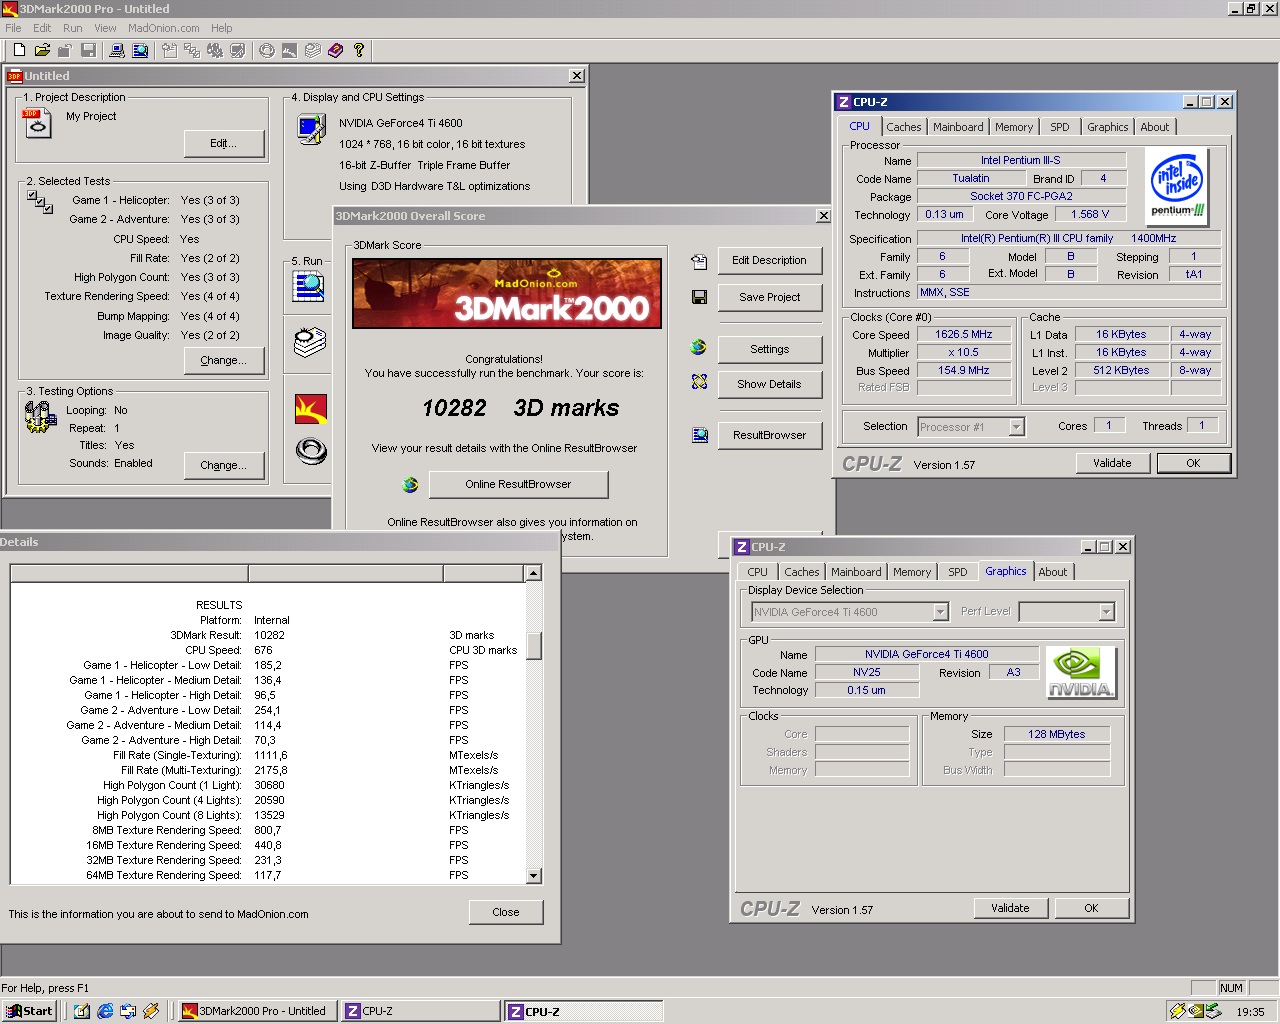
Task: Click the Edit Description button
Action: tap(769, 260)
